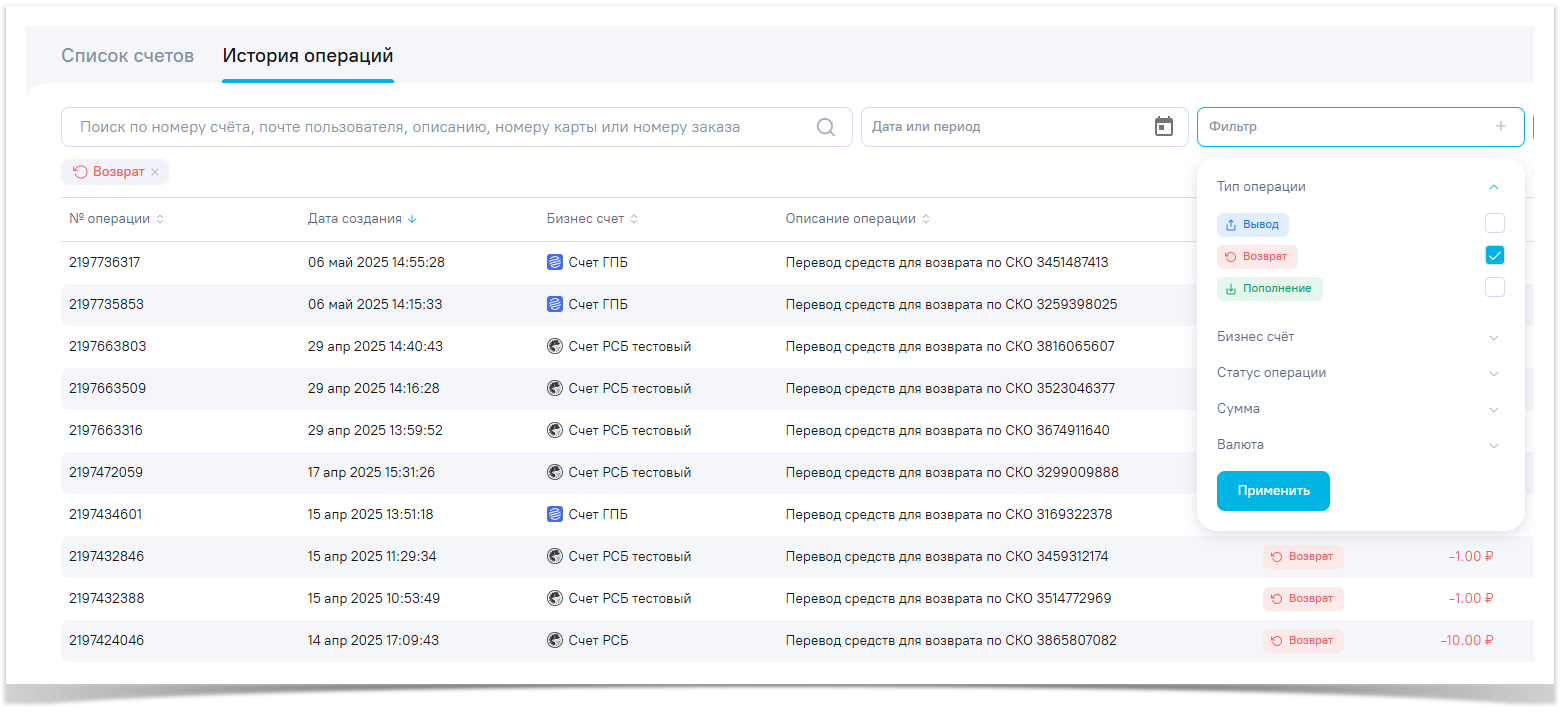This screenshot has height=713, width=1568.
Task: Click the plus icon in Фильтр field
Action: coord(1500,127)
